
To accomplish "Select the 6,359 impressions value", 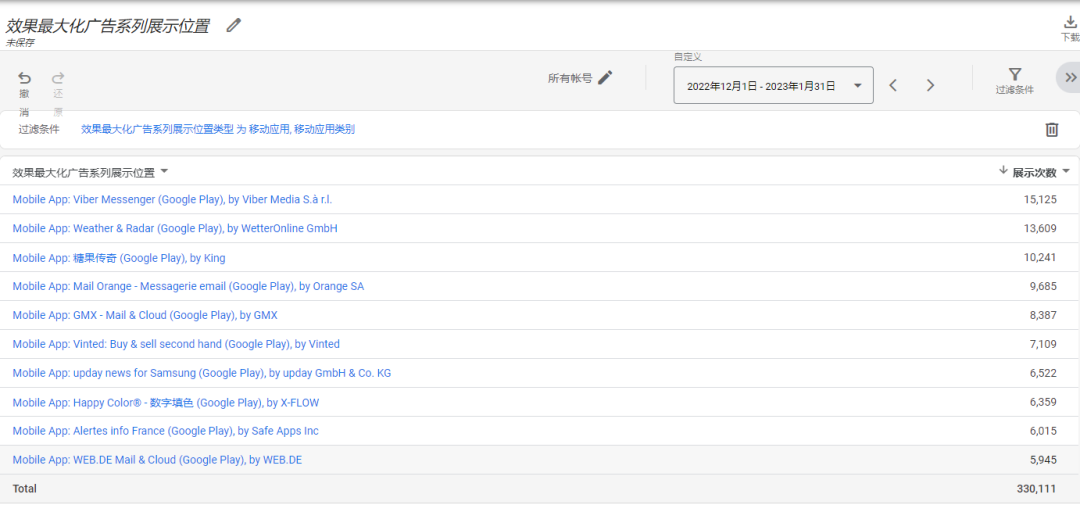I will pyautogui.click(x=1043, y=402).
